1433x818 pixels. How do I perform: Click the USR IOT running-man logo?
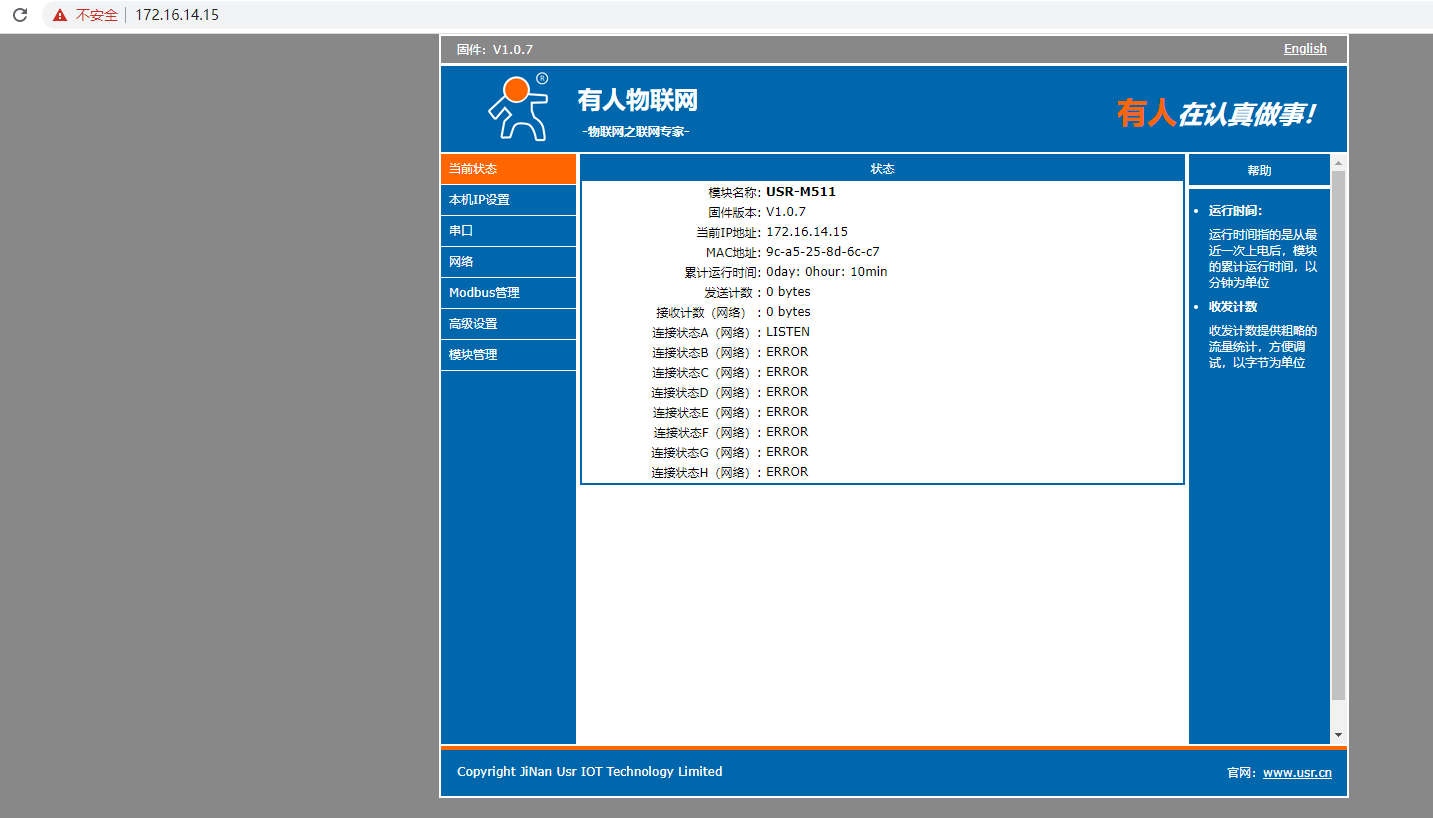517,108
